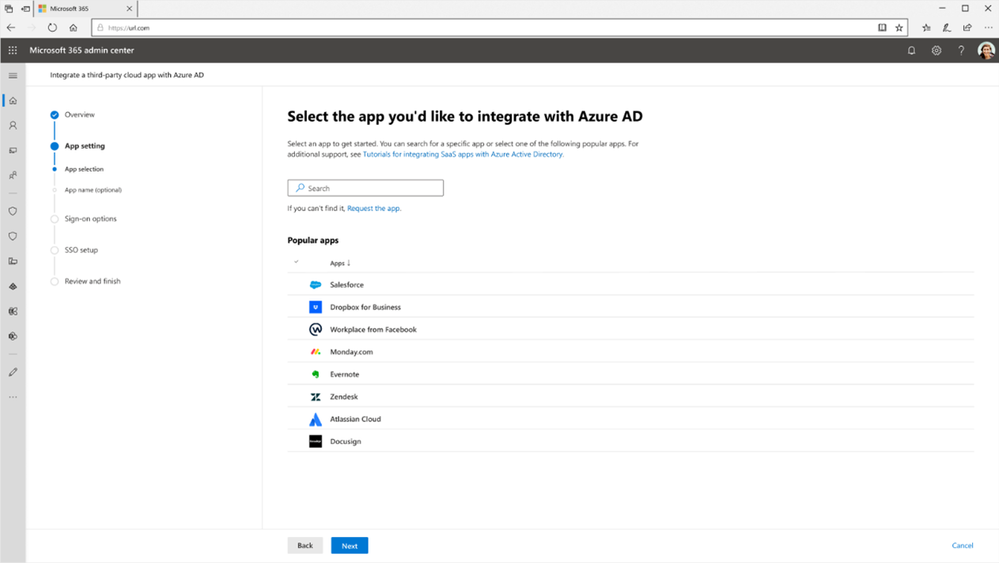
Task: Click the Zendesk logo icon
Action: tap(315, 397)
